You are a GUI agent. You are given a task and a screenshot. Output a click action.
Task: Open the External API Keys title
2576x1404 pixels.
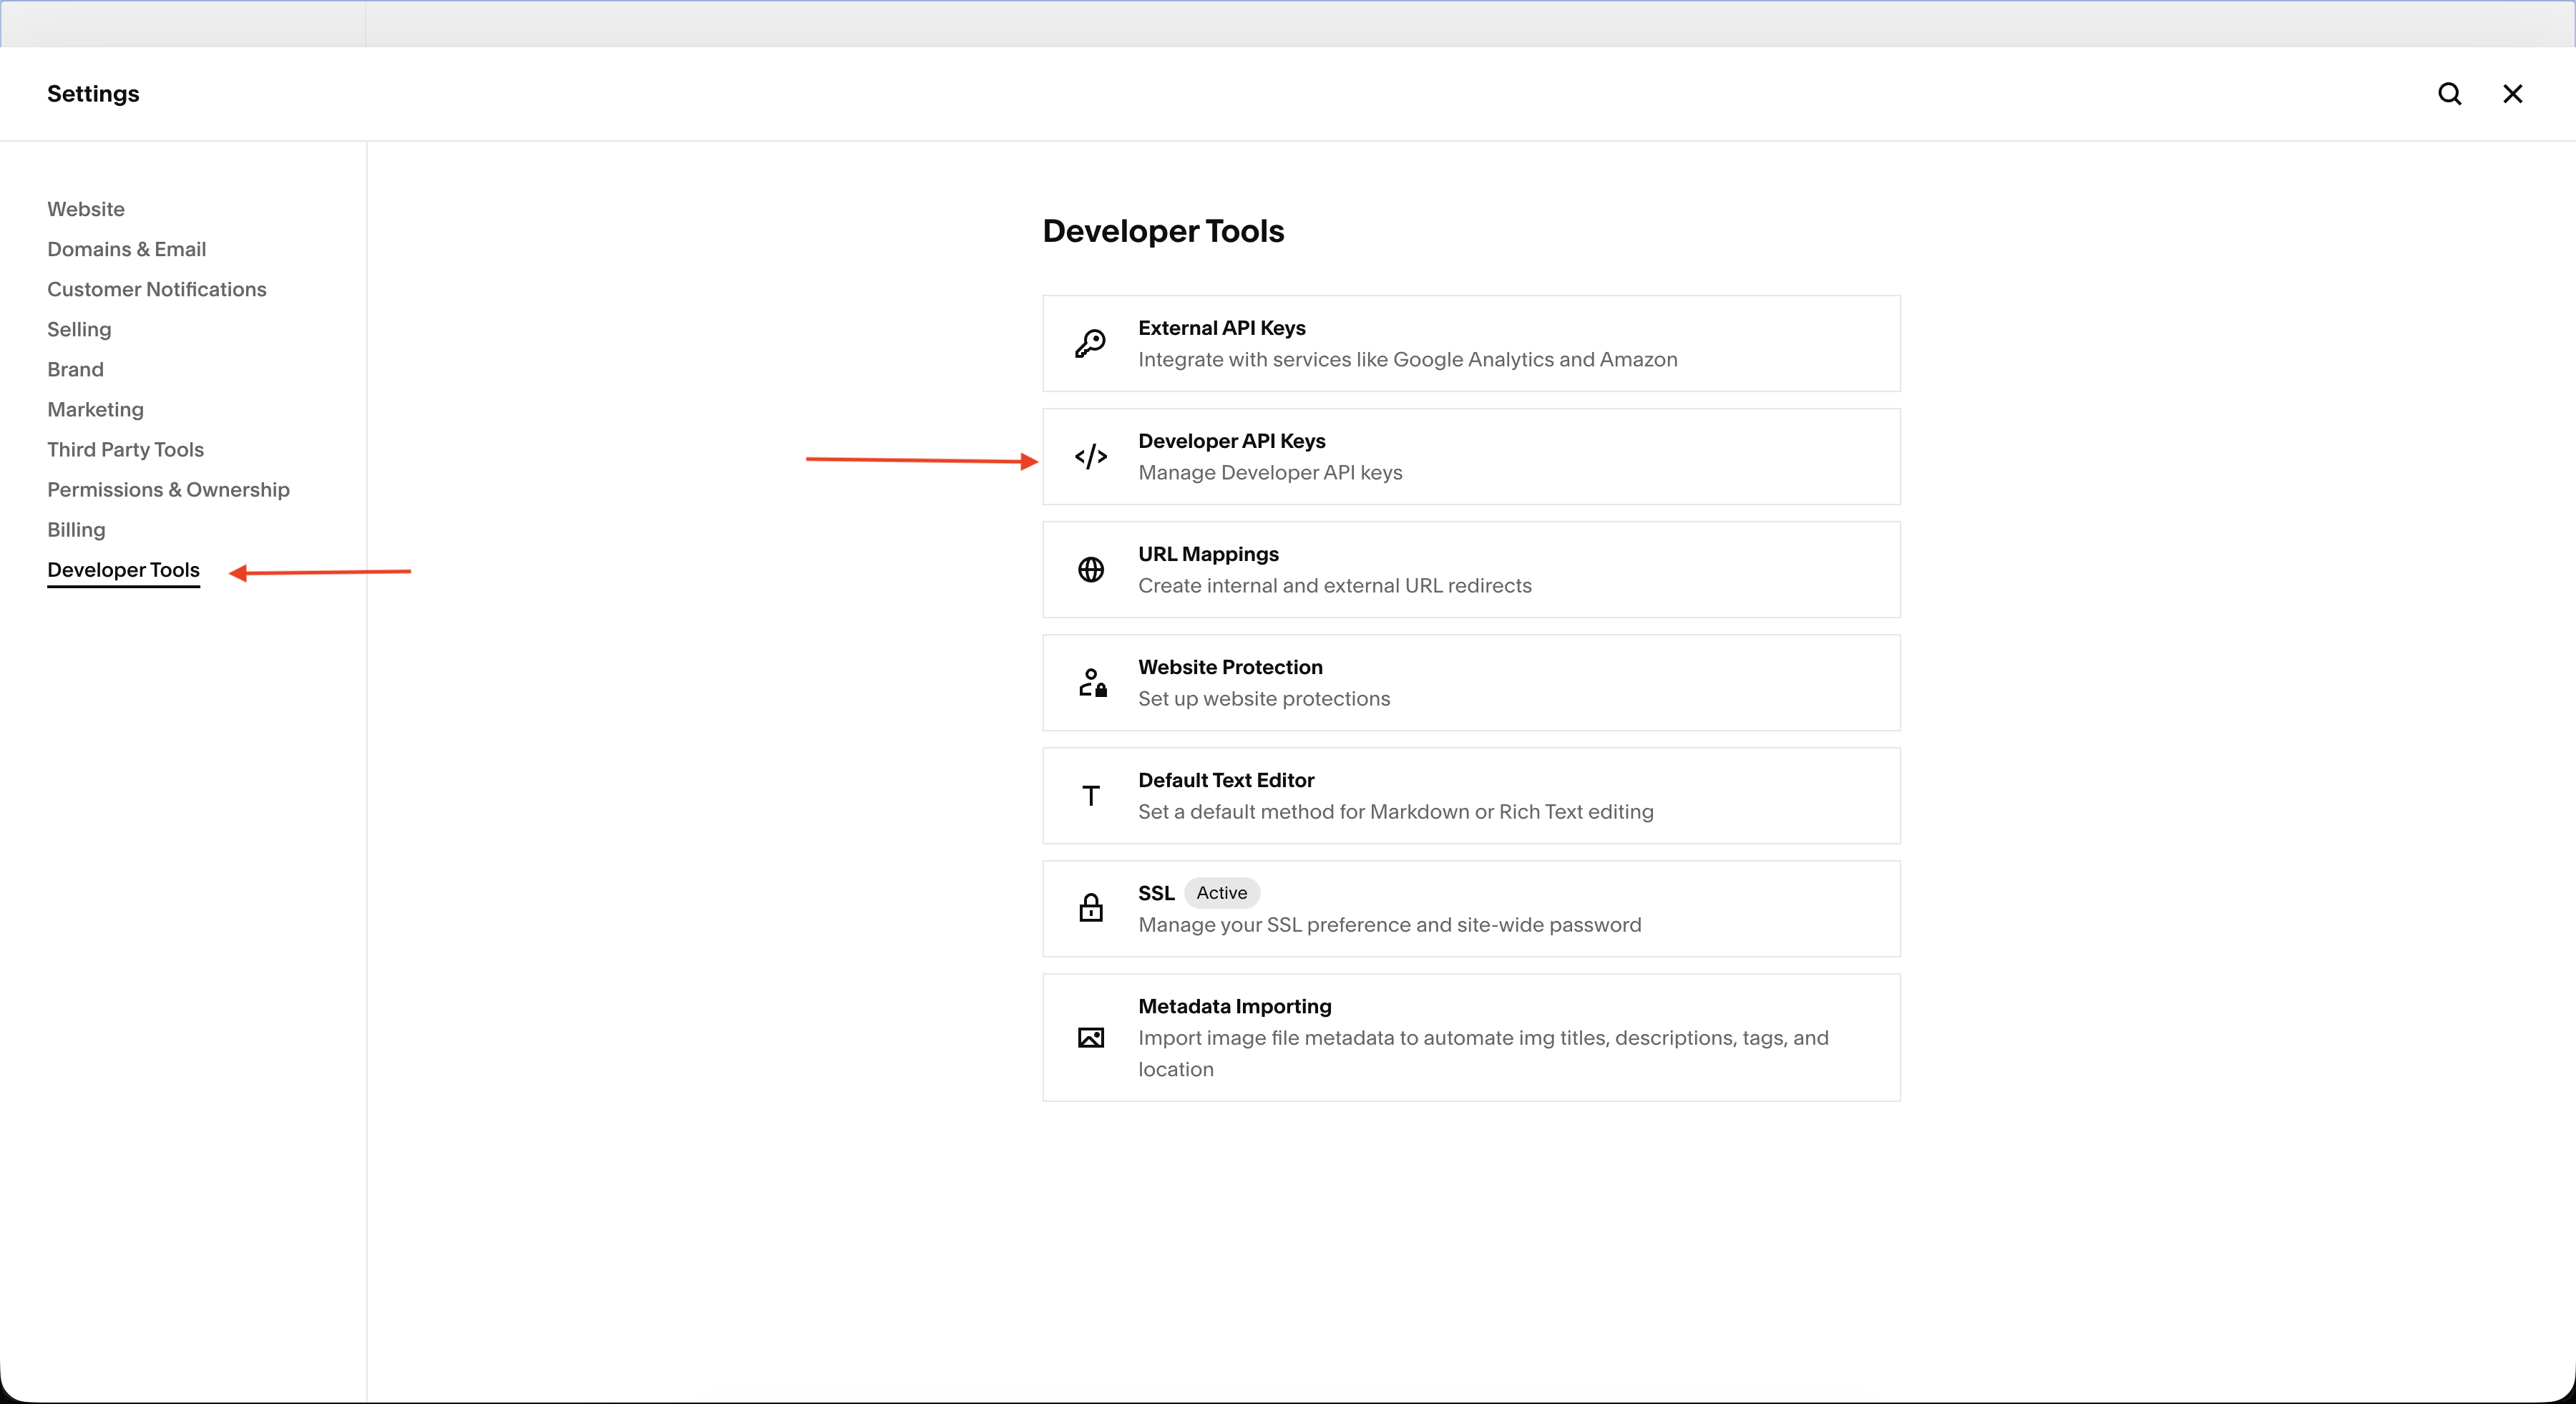[1221, 328]
